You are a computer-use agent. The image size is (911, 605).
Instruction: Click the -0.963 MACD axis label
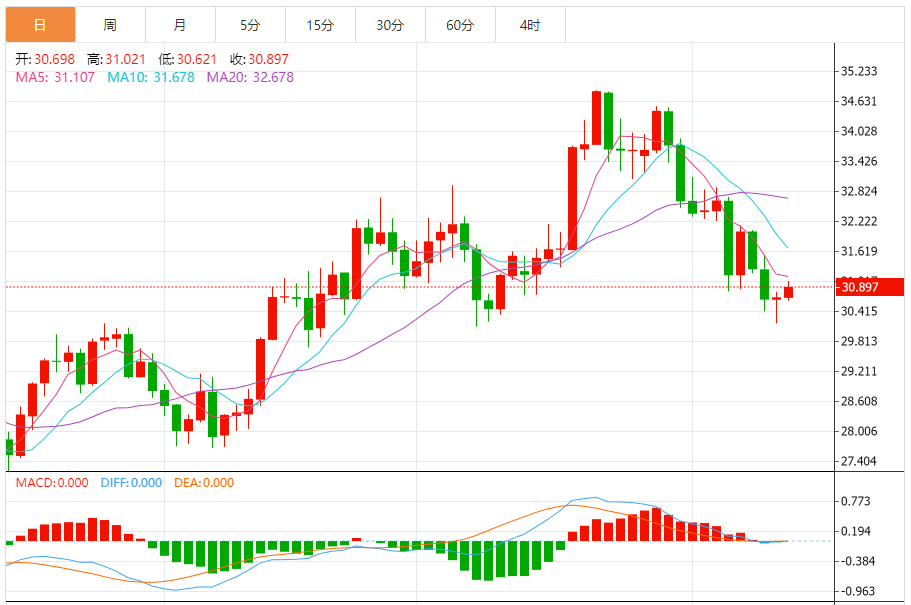(856, 591)
